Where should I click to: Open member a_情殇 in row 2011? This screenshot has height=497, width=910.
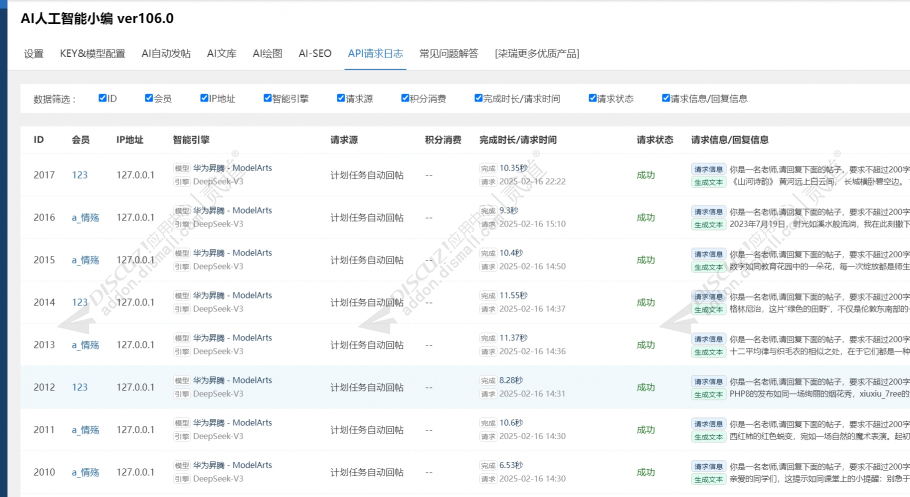pos(85,430)
